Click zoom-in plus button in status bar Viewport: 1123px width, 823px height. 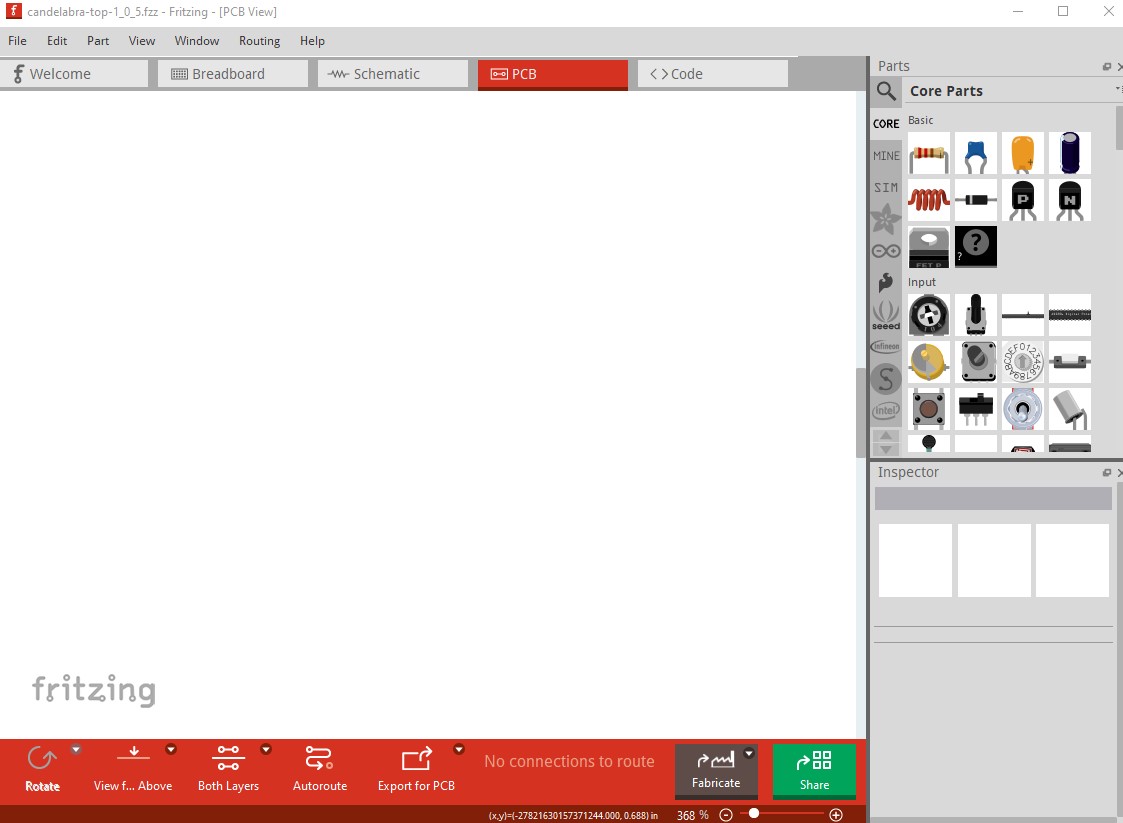836,815
